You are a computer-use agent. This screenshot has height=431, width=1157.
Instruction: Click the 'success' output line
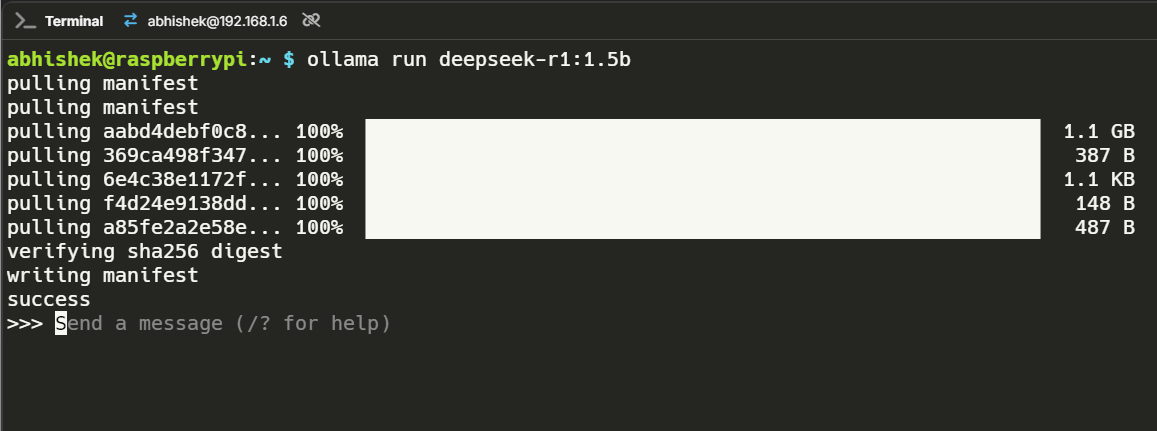pos(49,300)
